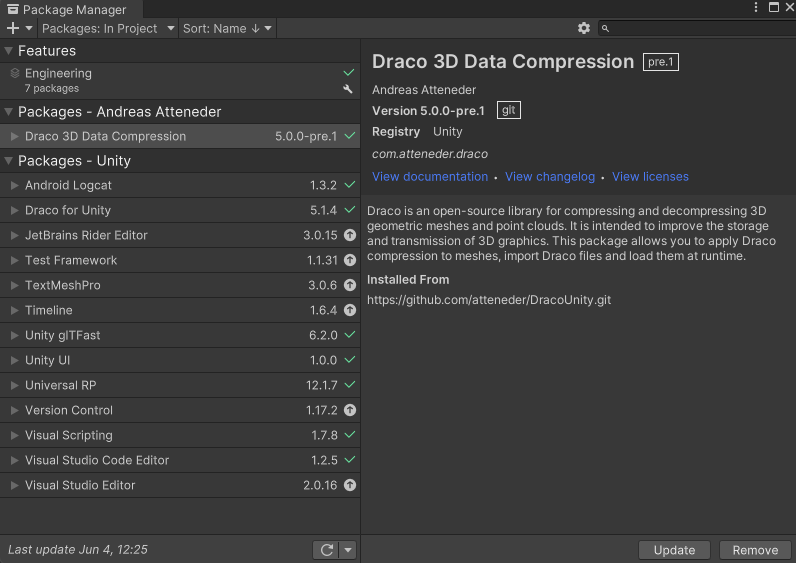
Task: Expand the Android Logcat versions arrow
Action: tap(15, 185)
